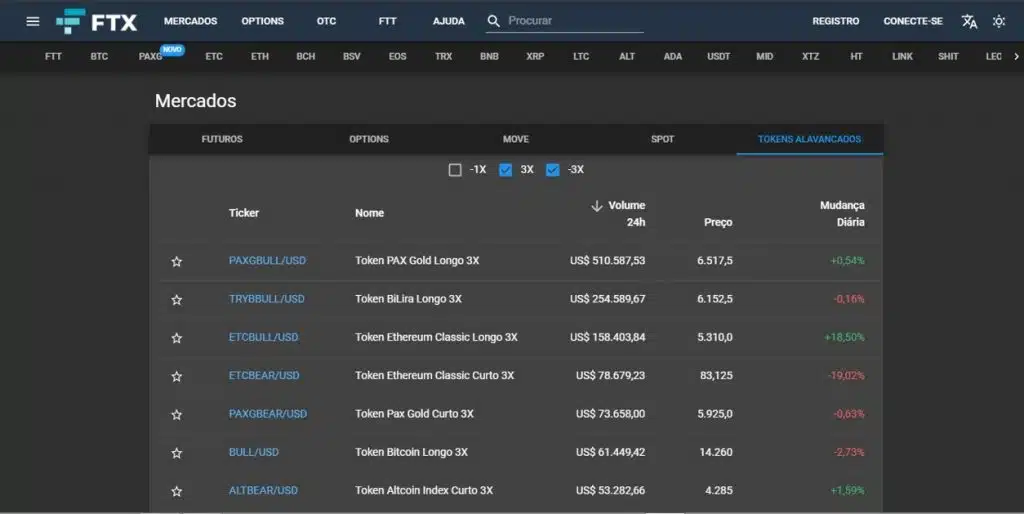The image size is (1024, 514).
Task: Click the REGISTRO button
Action: click(x=836, y=21)
